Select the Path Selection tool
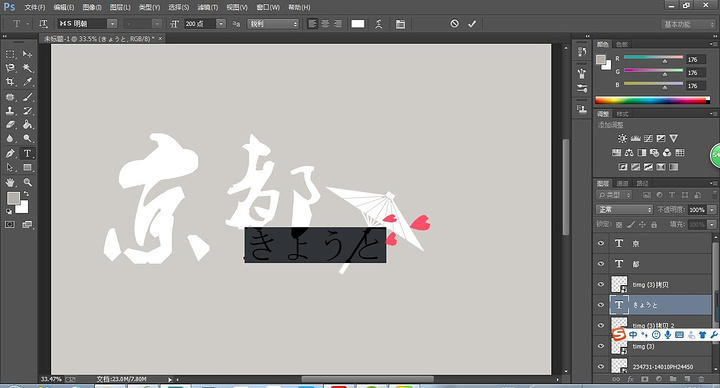 tap(10, 167)
